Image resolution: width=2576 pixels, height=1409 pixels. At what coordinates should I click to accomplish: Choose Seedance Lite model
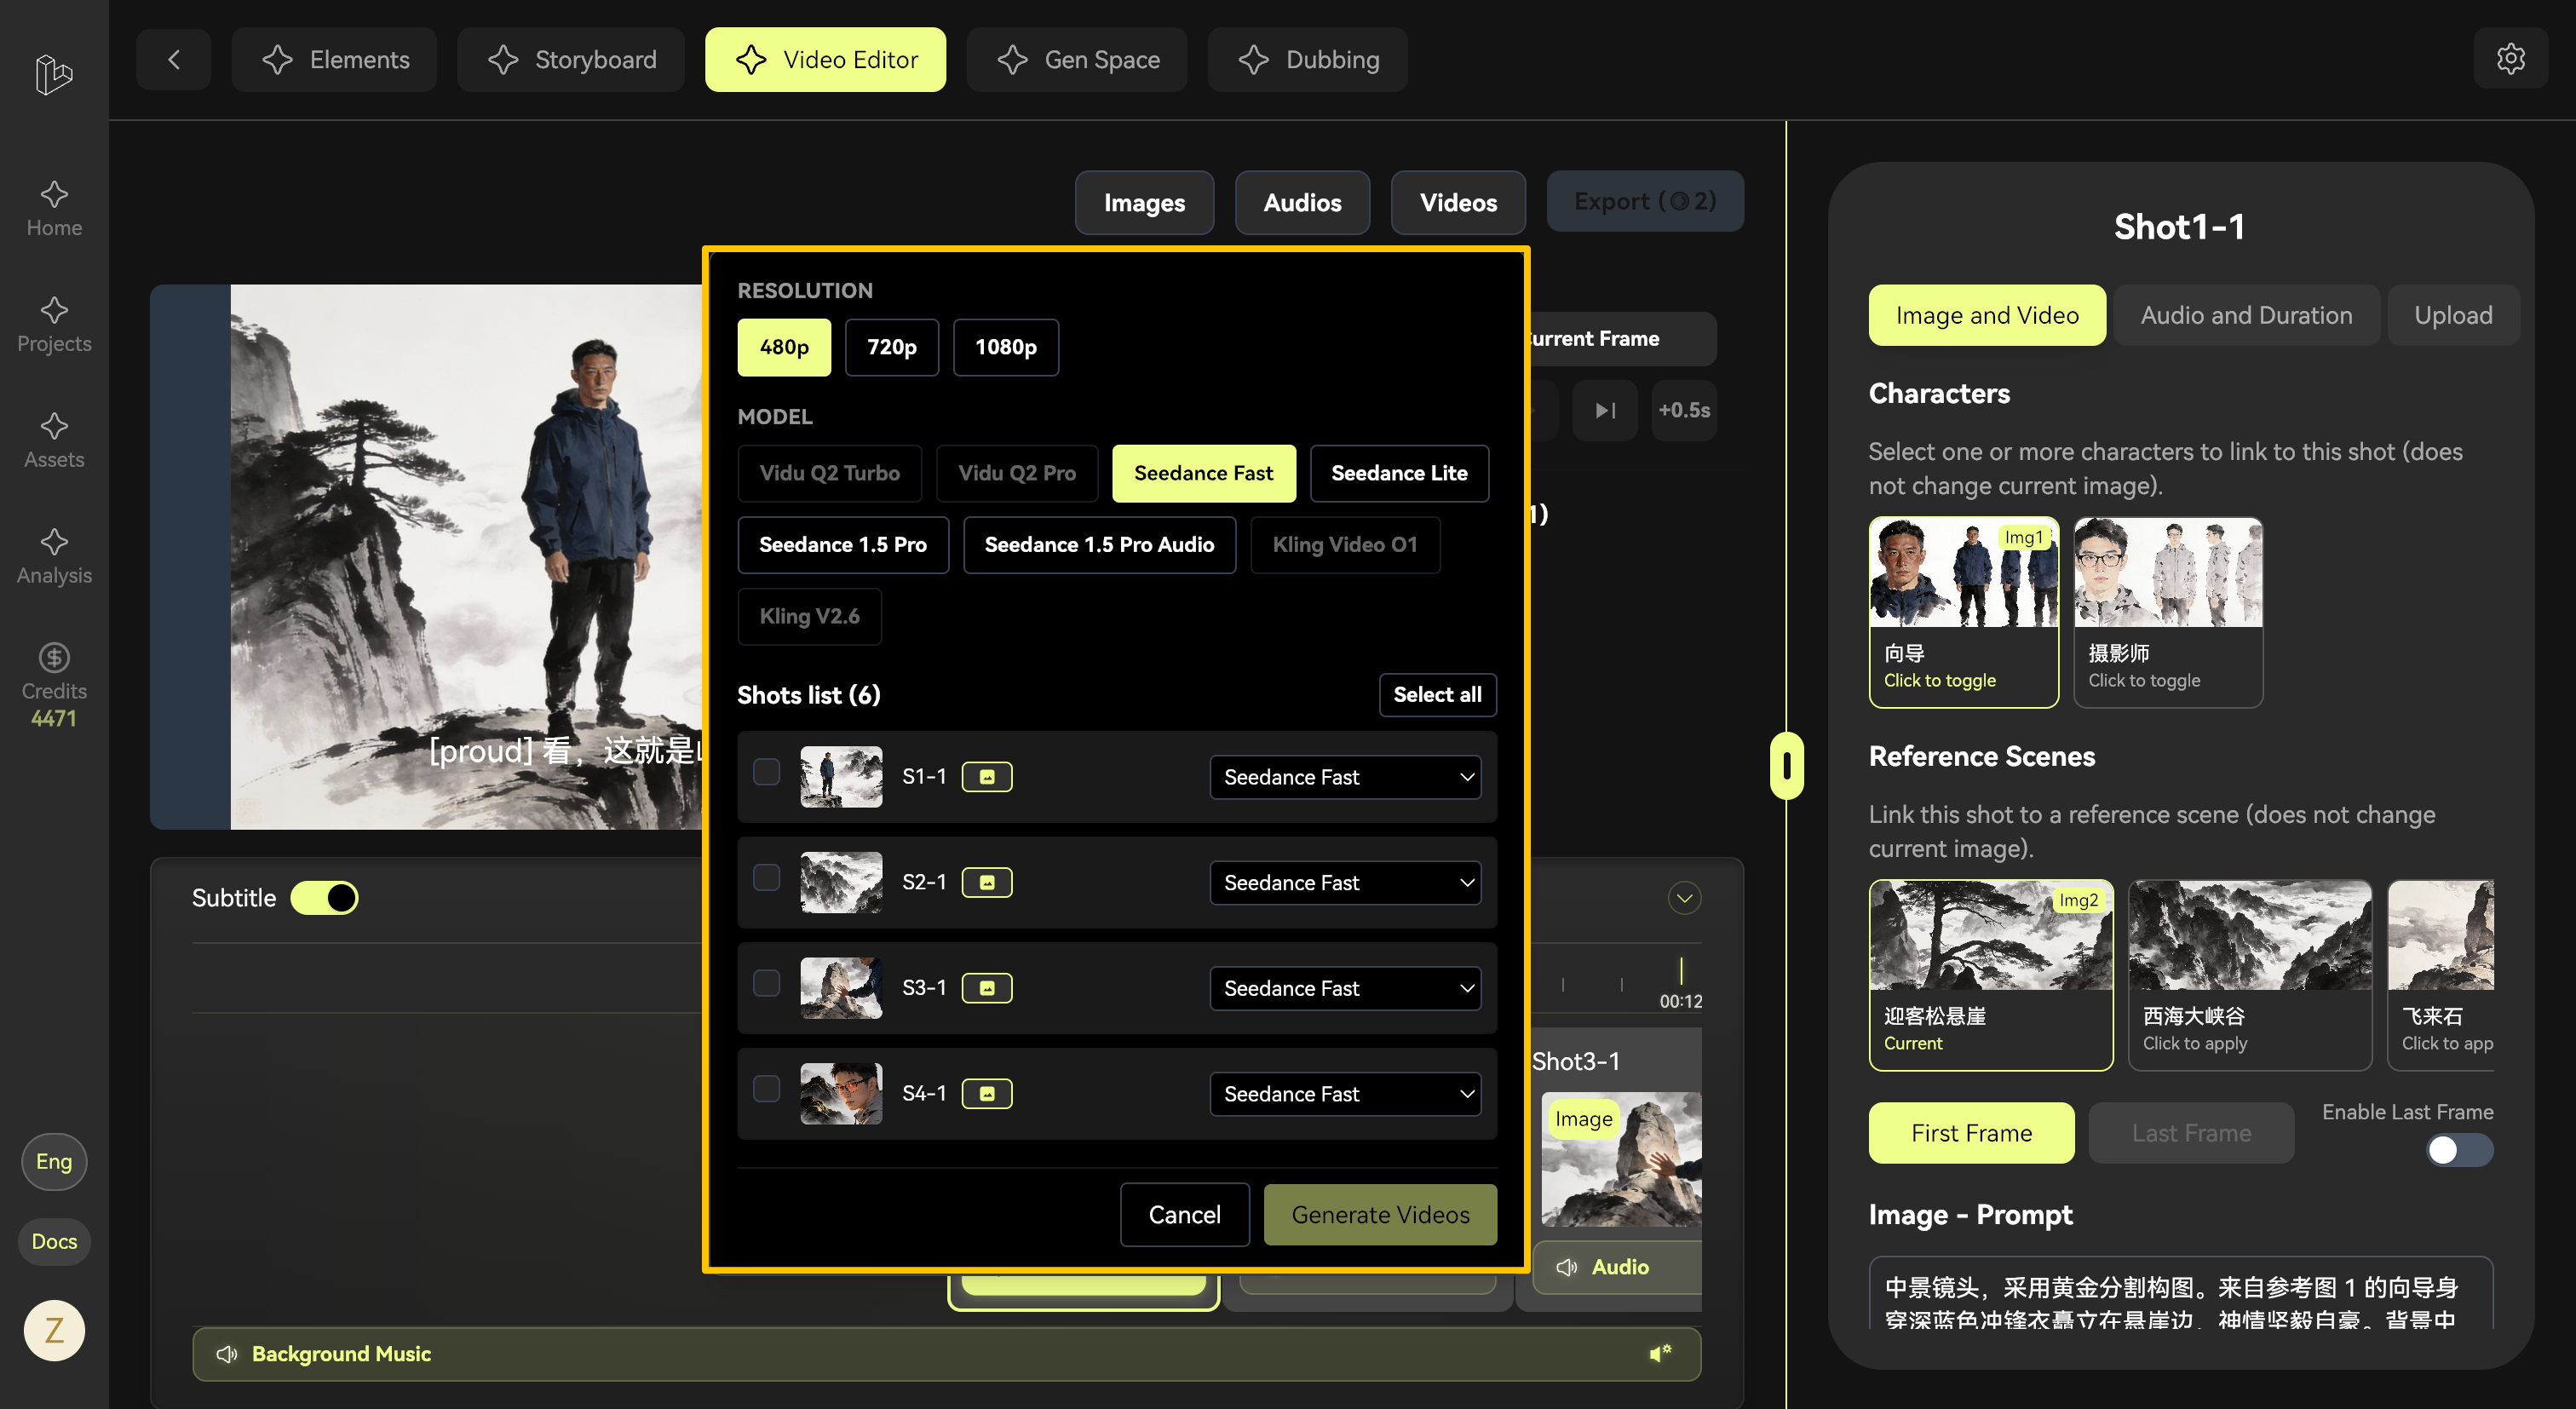point(1399,473)
